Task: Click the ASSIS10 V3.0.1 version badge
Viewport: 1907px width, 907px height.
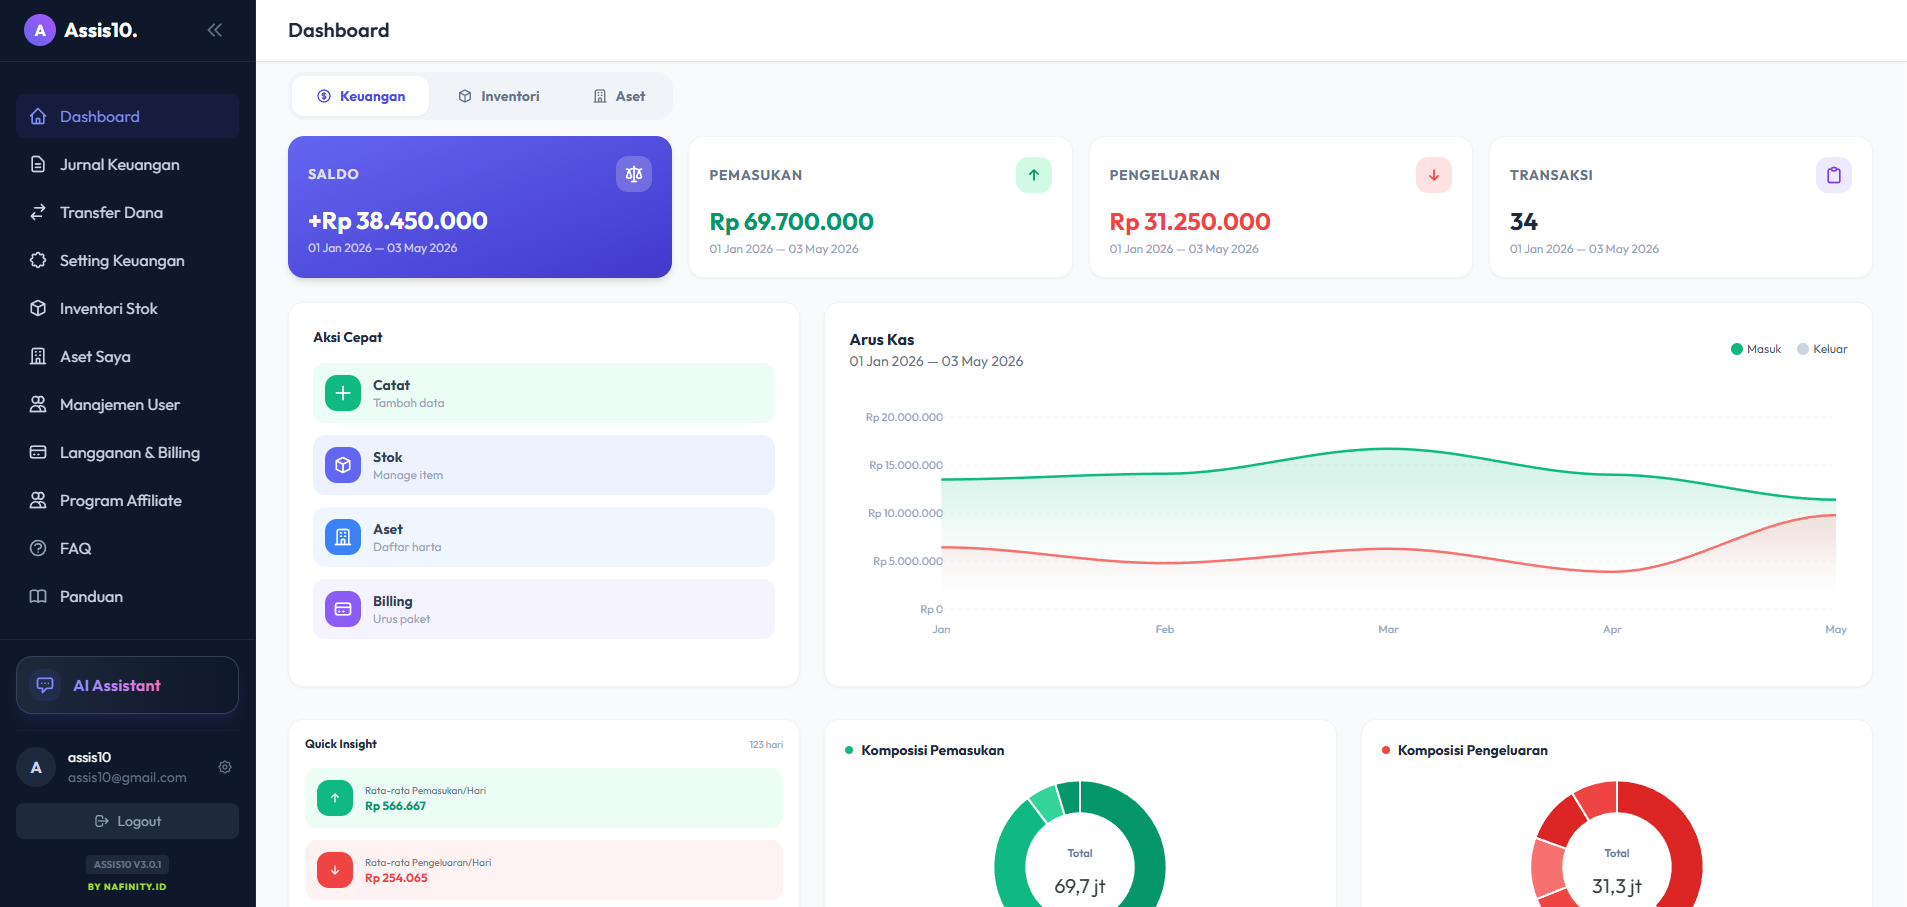Action: point(127,864)
